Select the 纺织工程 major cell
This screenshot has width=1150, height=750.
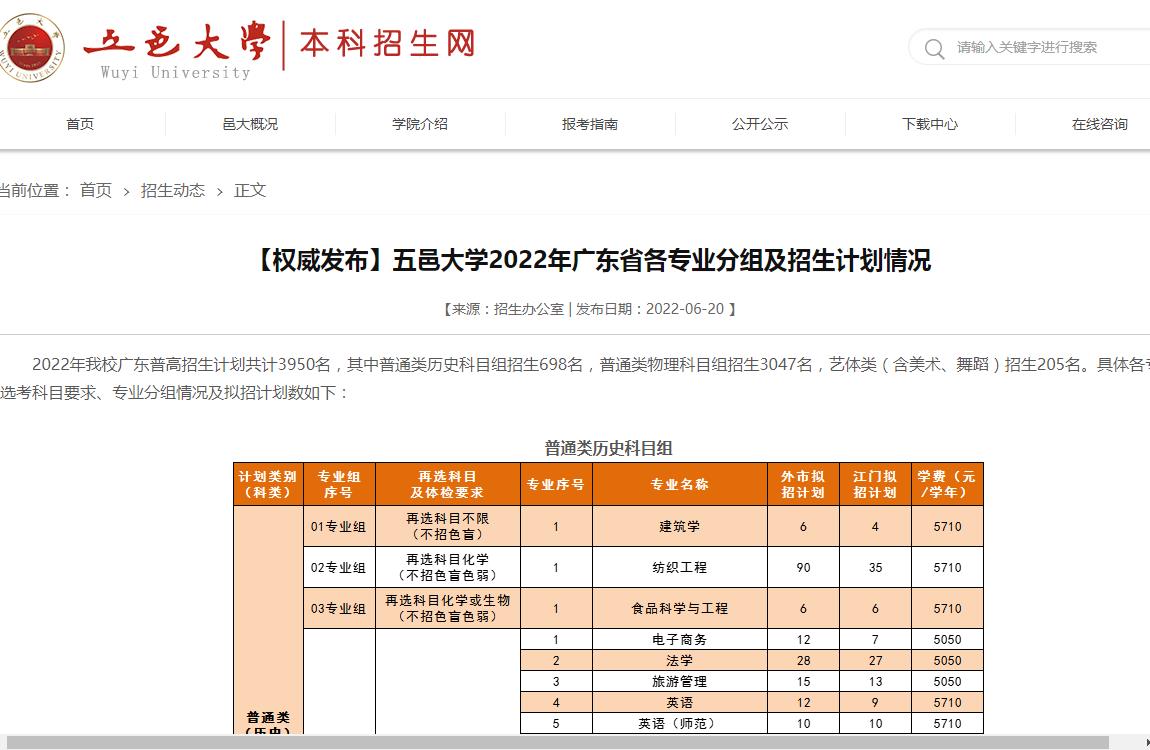680,567
